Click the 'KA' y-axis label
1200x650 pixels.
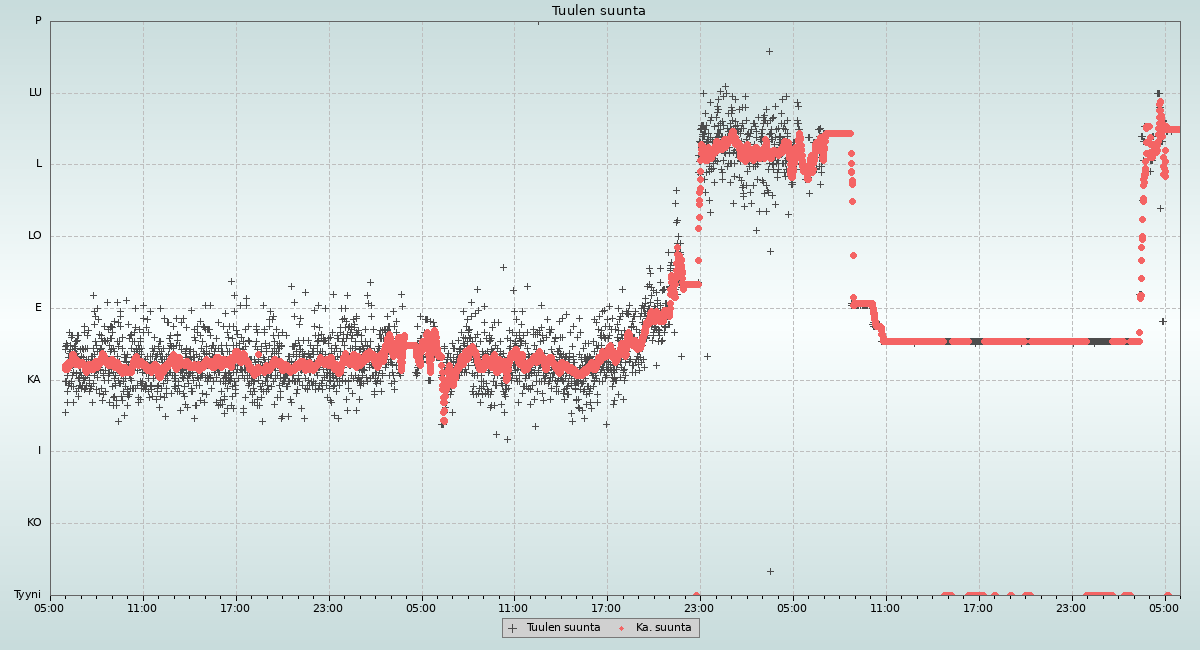tap(34, 380)
